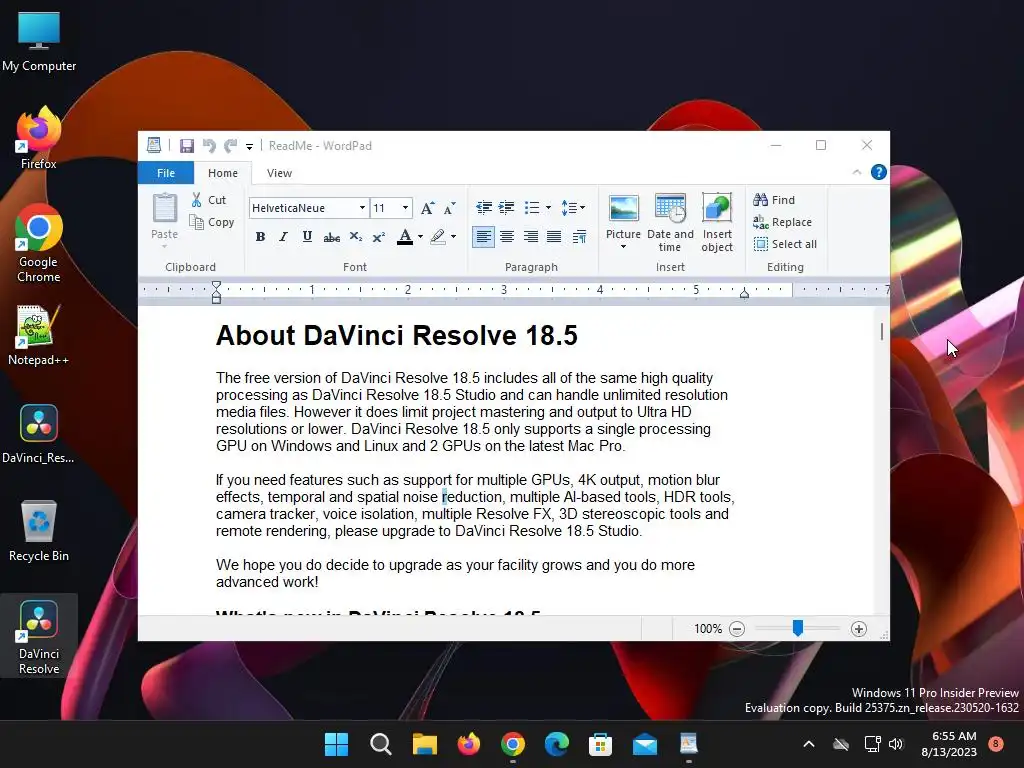Viewport: 1024px width, 768px height.
Task: Click the zoom slider handle
Action: (x=797, y=628)
